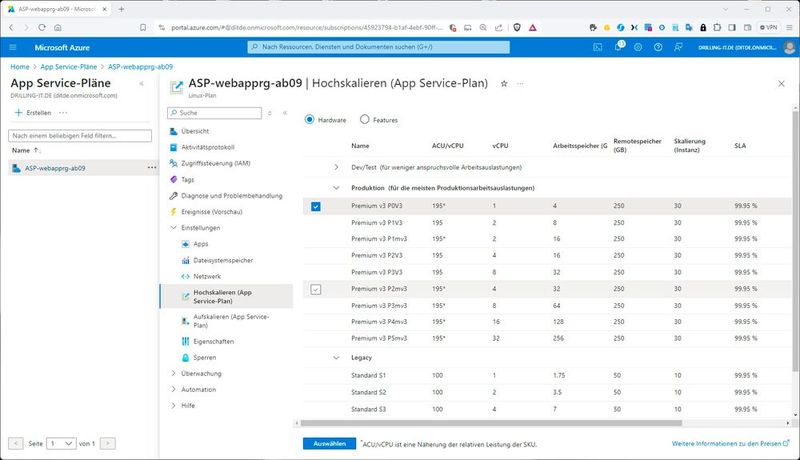Viewport: 800px width, 460px height.
Task: Open a new browser tab
Action: click(x=121, y=9)
